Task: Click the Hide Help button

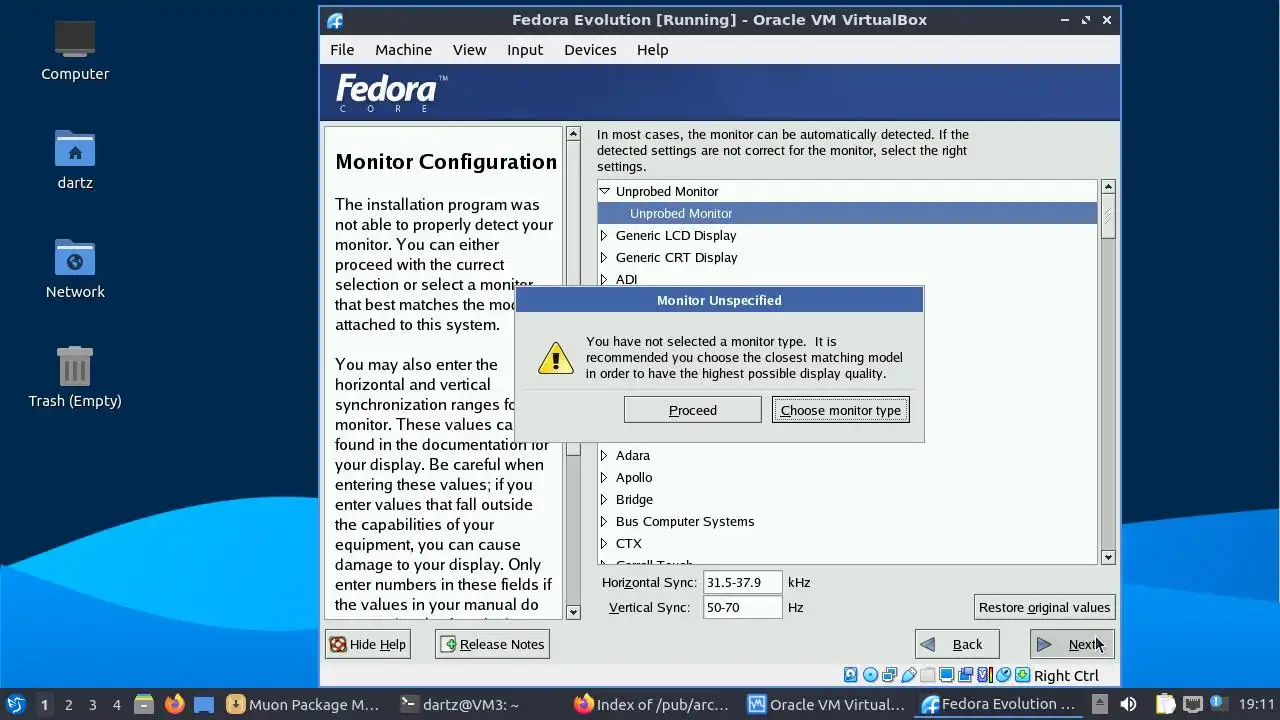Action: pyautogui.click(x=367, y=644)
